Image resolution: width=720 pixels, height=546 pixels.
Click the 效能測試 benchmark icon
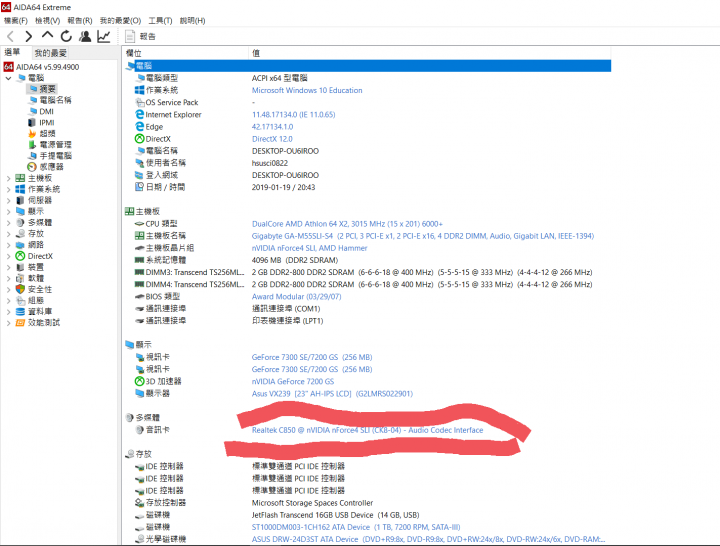[20, 323]
